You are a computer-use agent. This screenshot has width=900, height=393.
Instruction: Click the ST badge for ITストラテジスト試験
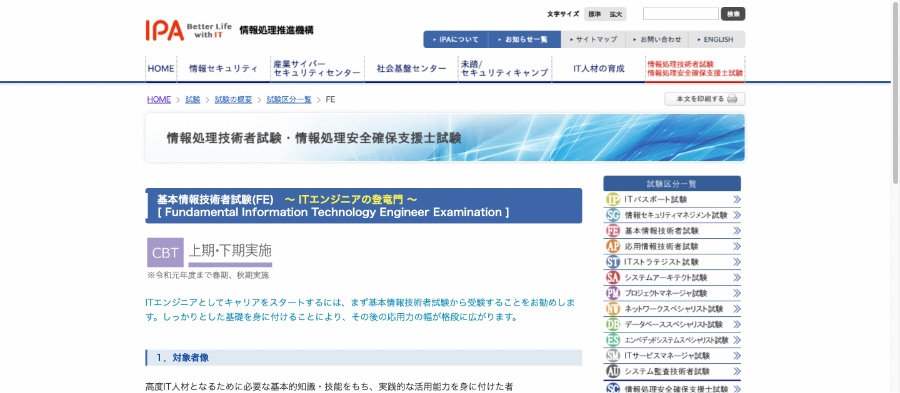tap(613, 262)
